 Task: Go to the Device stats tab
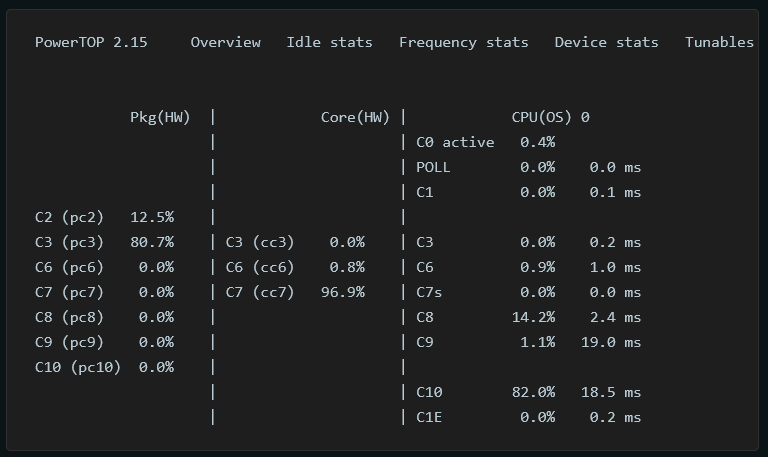(606, 43)
